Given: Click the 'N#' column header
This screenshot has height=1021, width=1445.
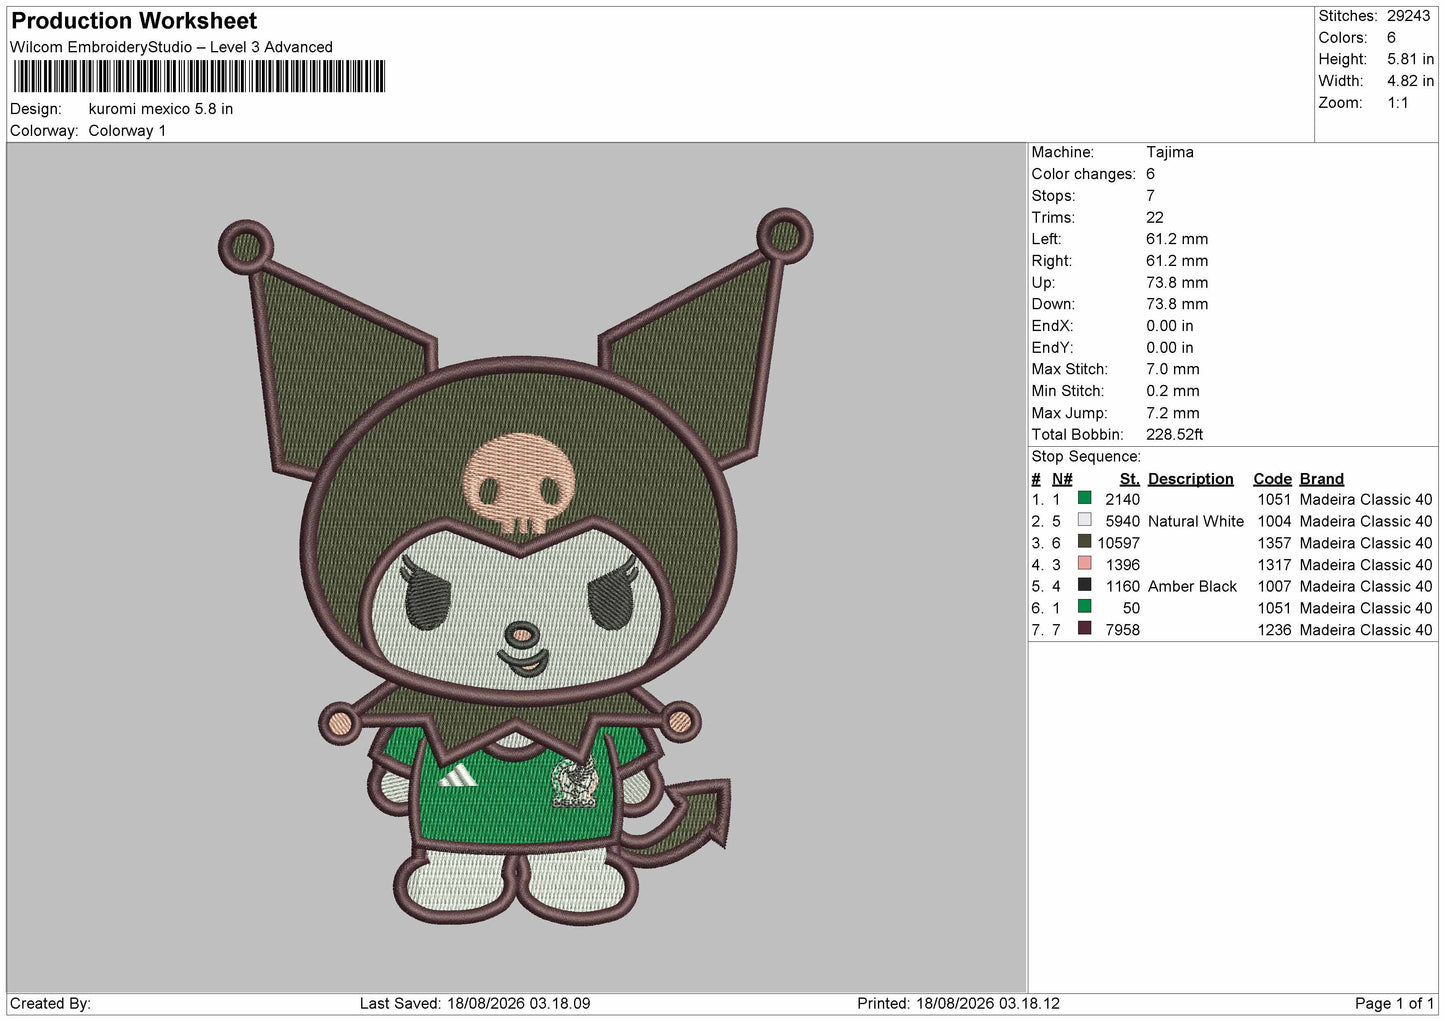Looking at the screenshot, I should click(x=1062, y=479).
